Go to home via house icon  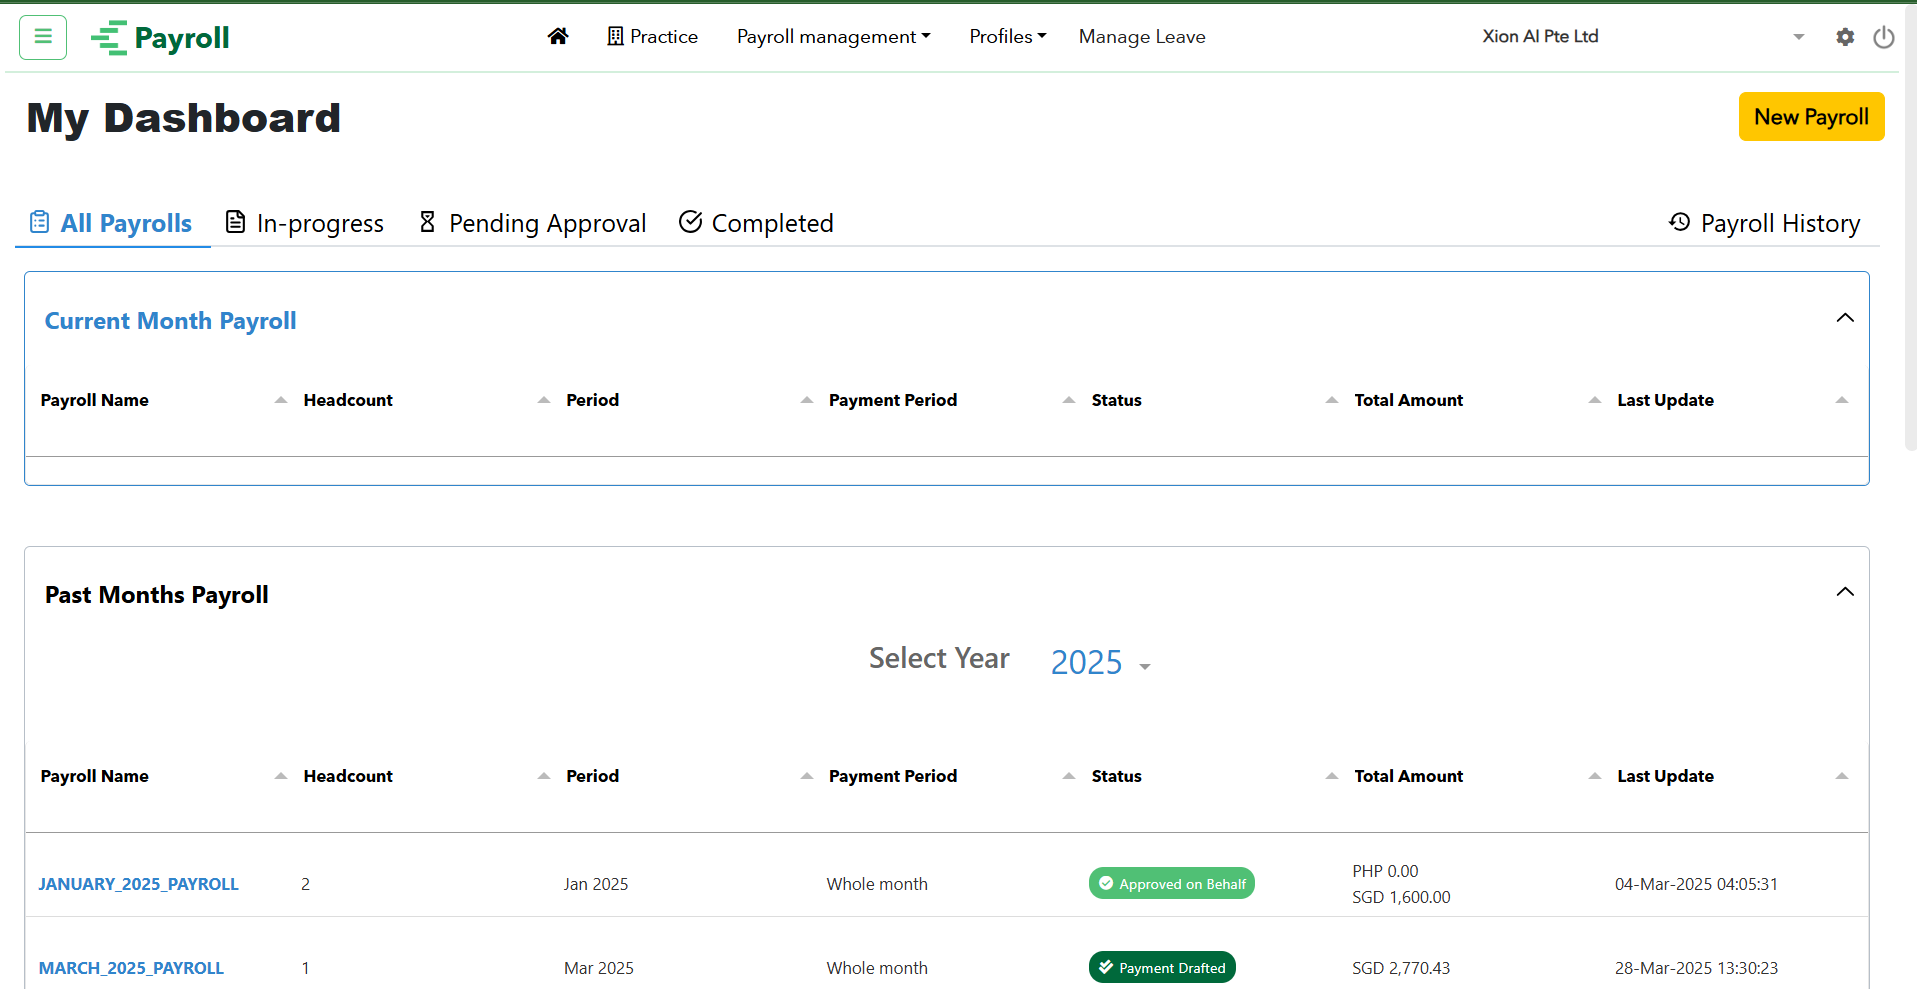click(558, 36)
